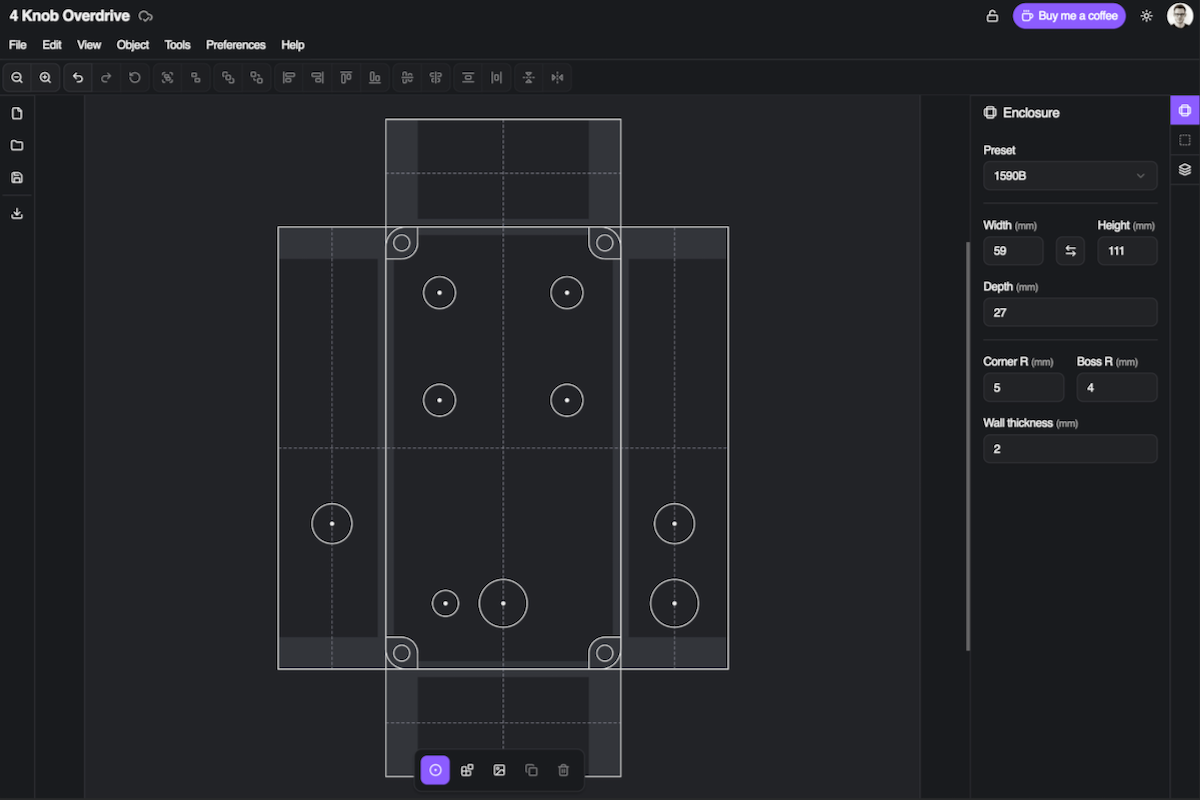Open the component library tool
The width and height of the screenshot is (1200, 800).
click(x=467, y=770)
